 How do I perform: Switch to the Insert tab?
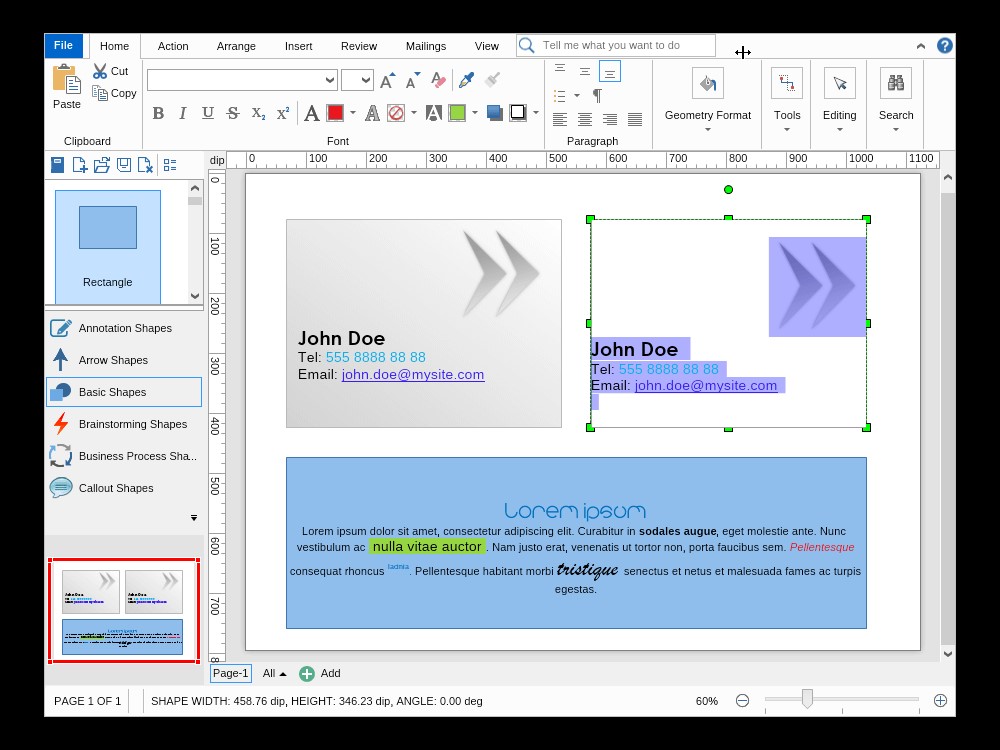coord(298,46)
